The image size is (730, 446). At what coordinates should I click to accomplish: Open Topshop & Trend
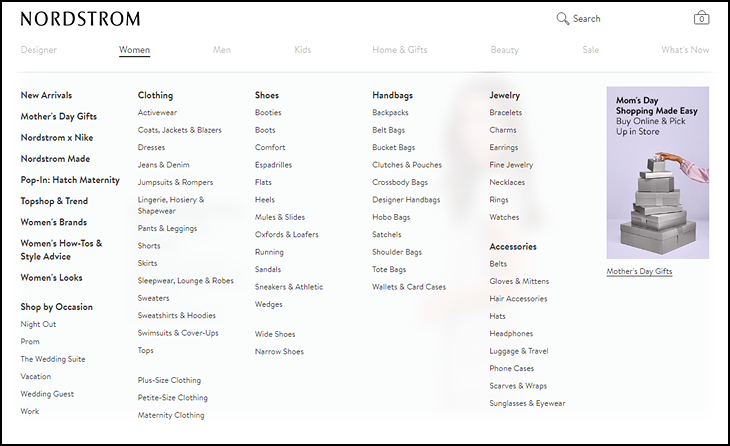(x=54, y=201)
